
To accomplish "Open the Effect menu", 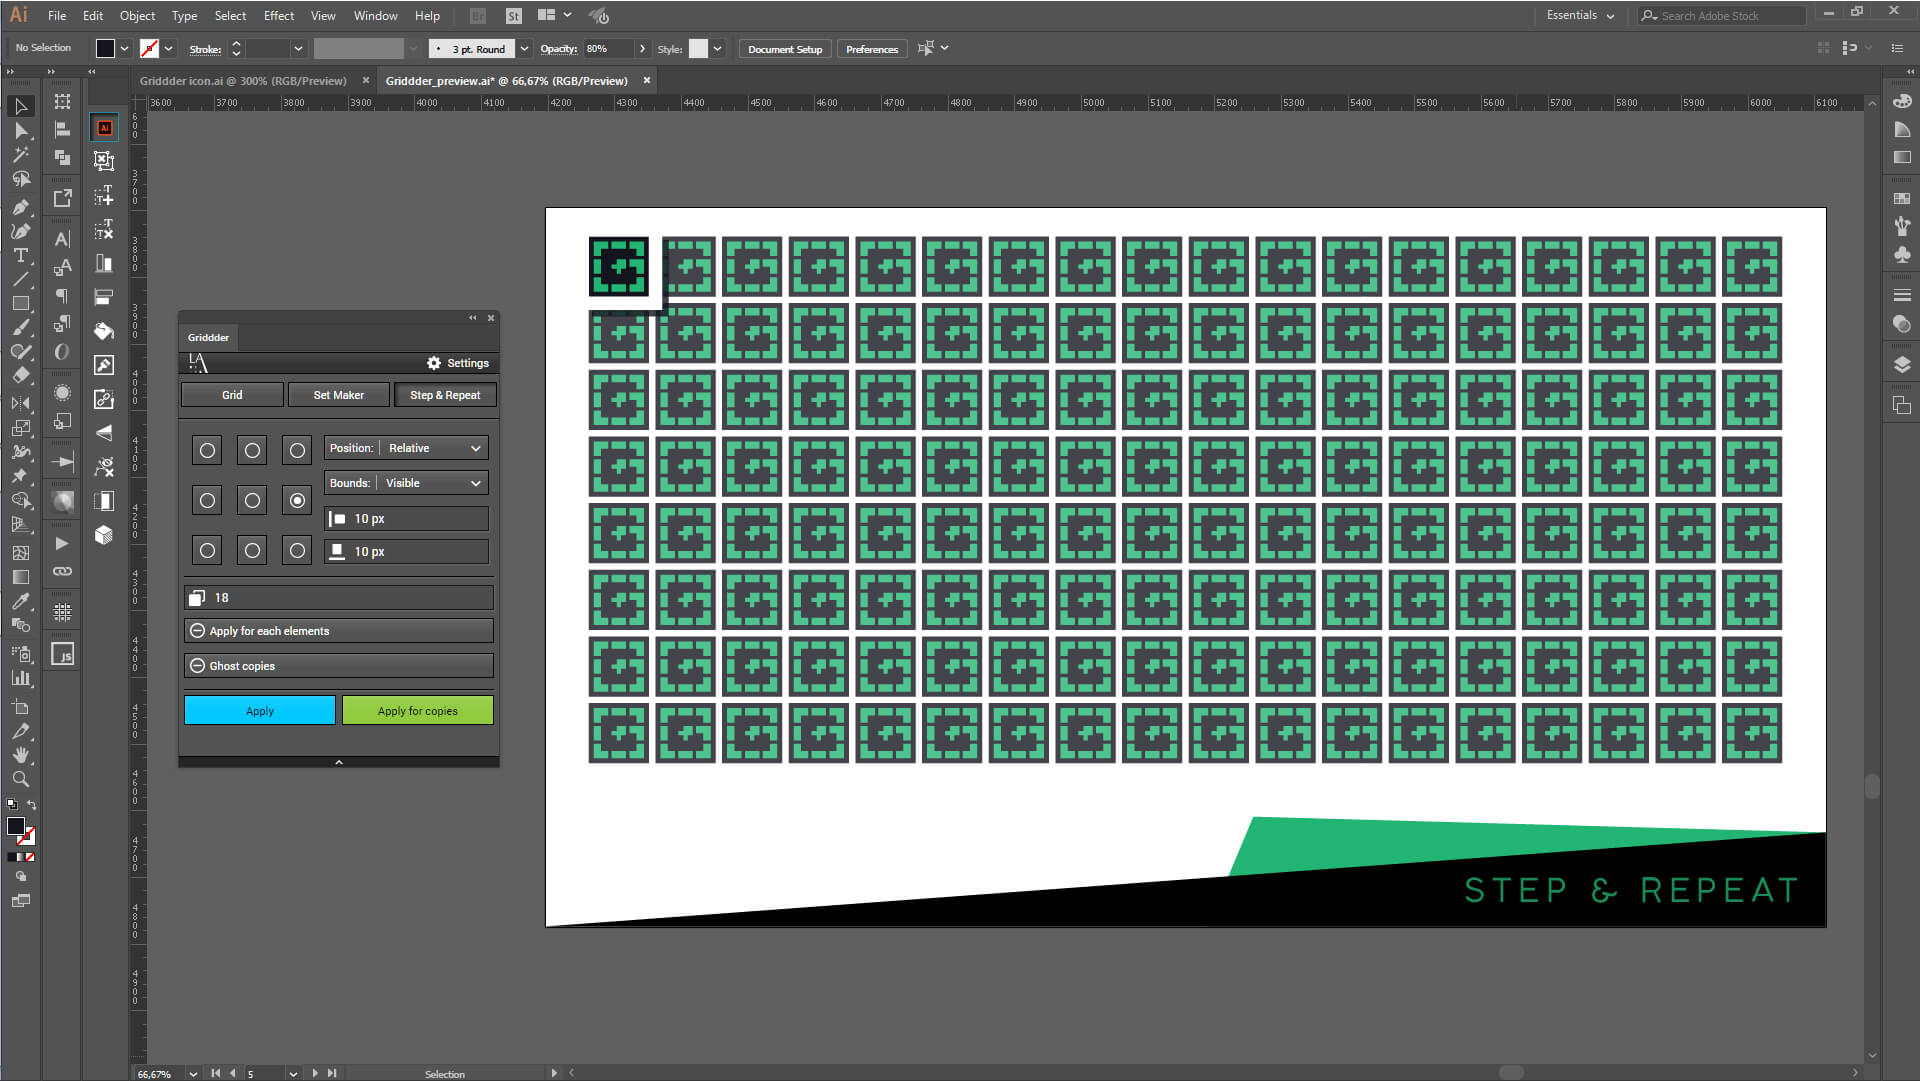I will (x=279, y=16).
